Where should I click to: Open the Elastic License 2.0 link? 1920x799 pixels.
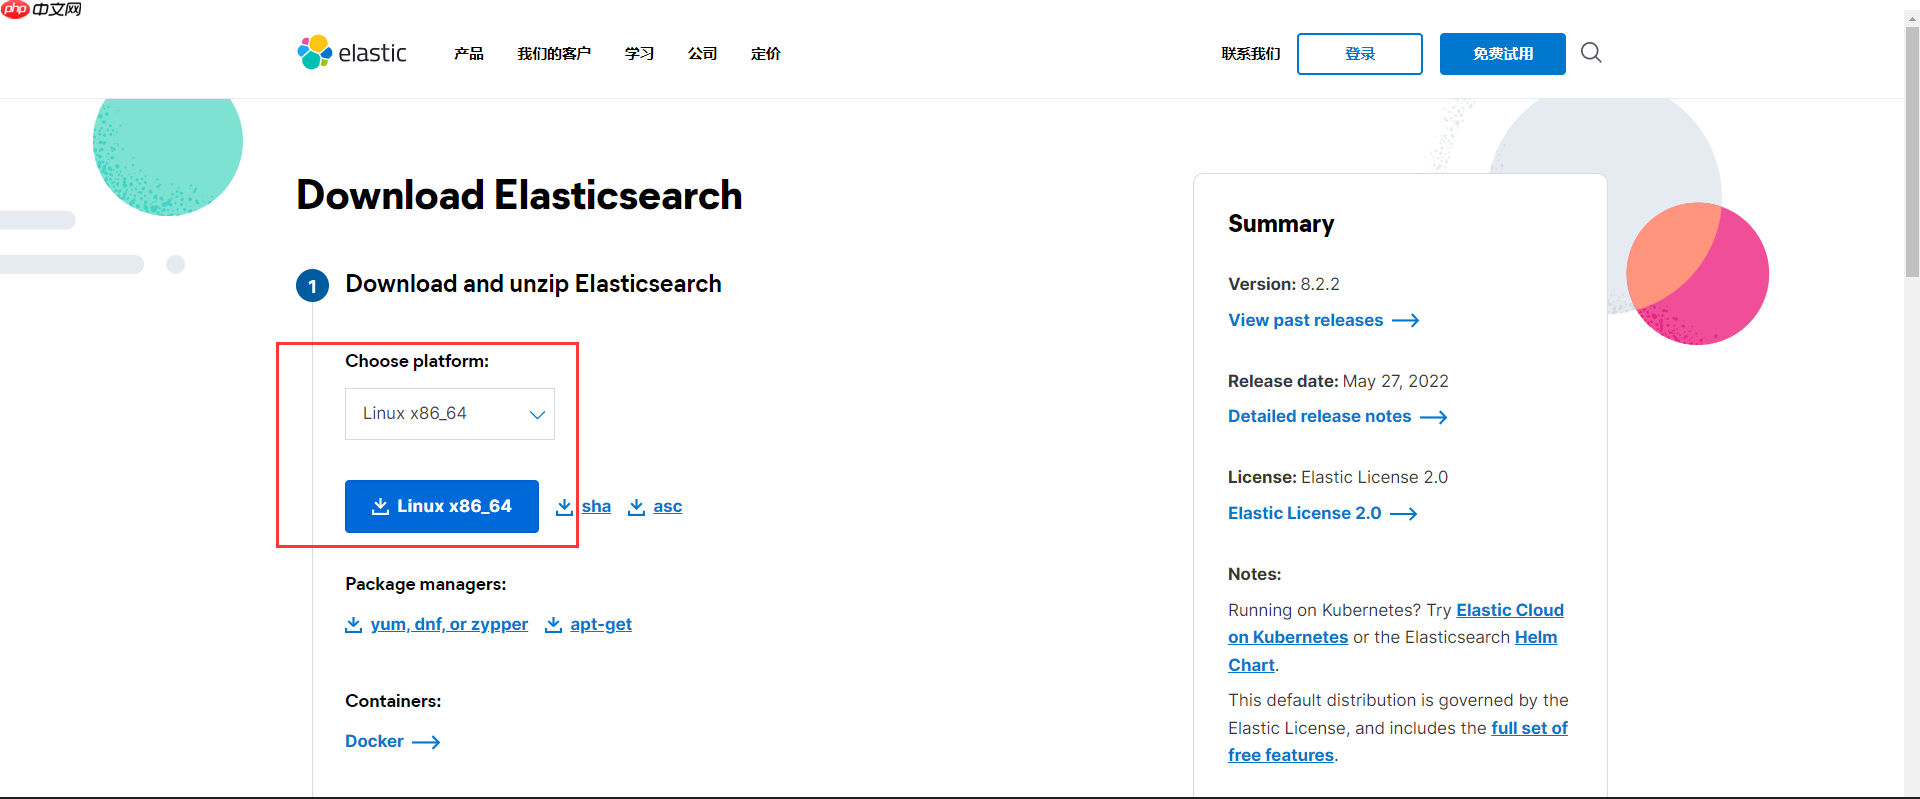coord(1305,514)
